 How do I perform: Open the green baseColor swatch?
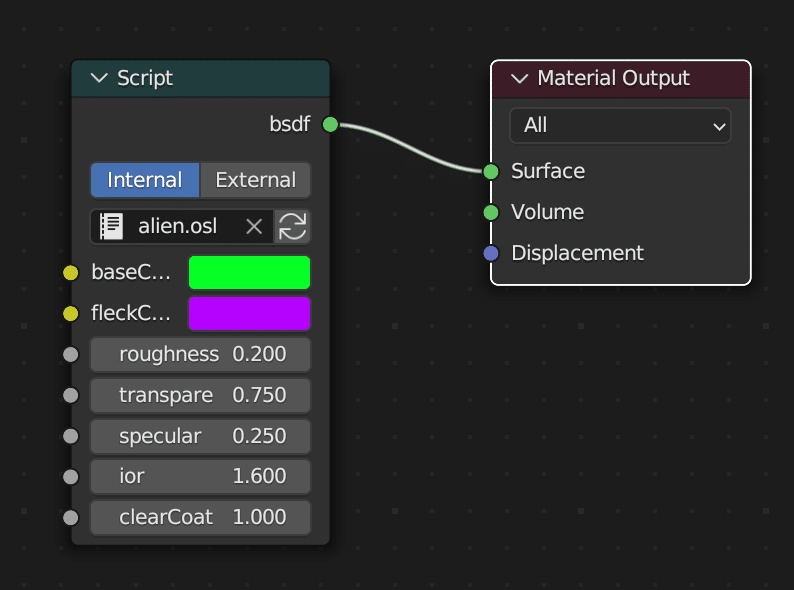249,273
